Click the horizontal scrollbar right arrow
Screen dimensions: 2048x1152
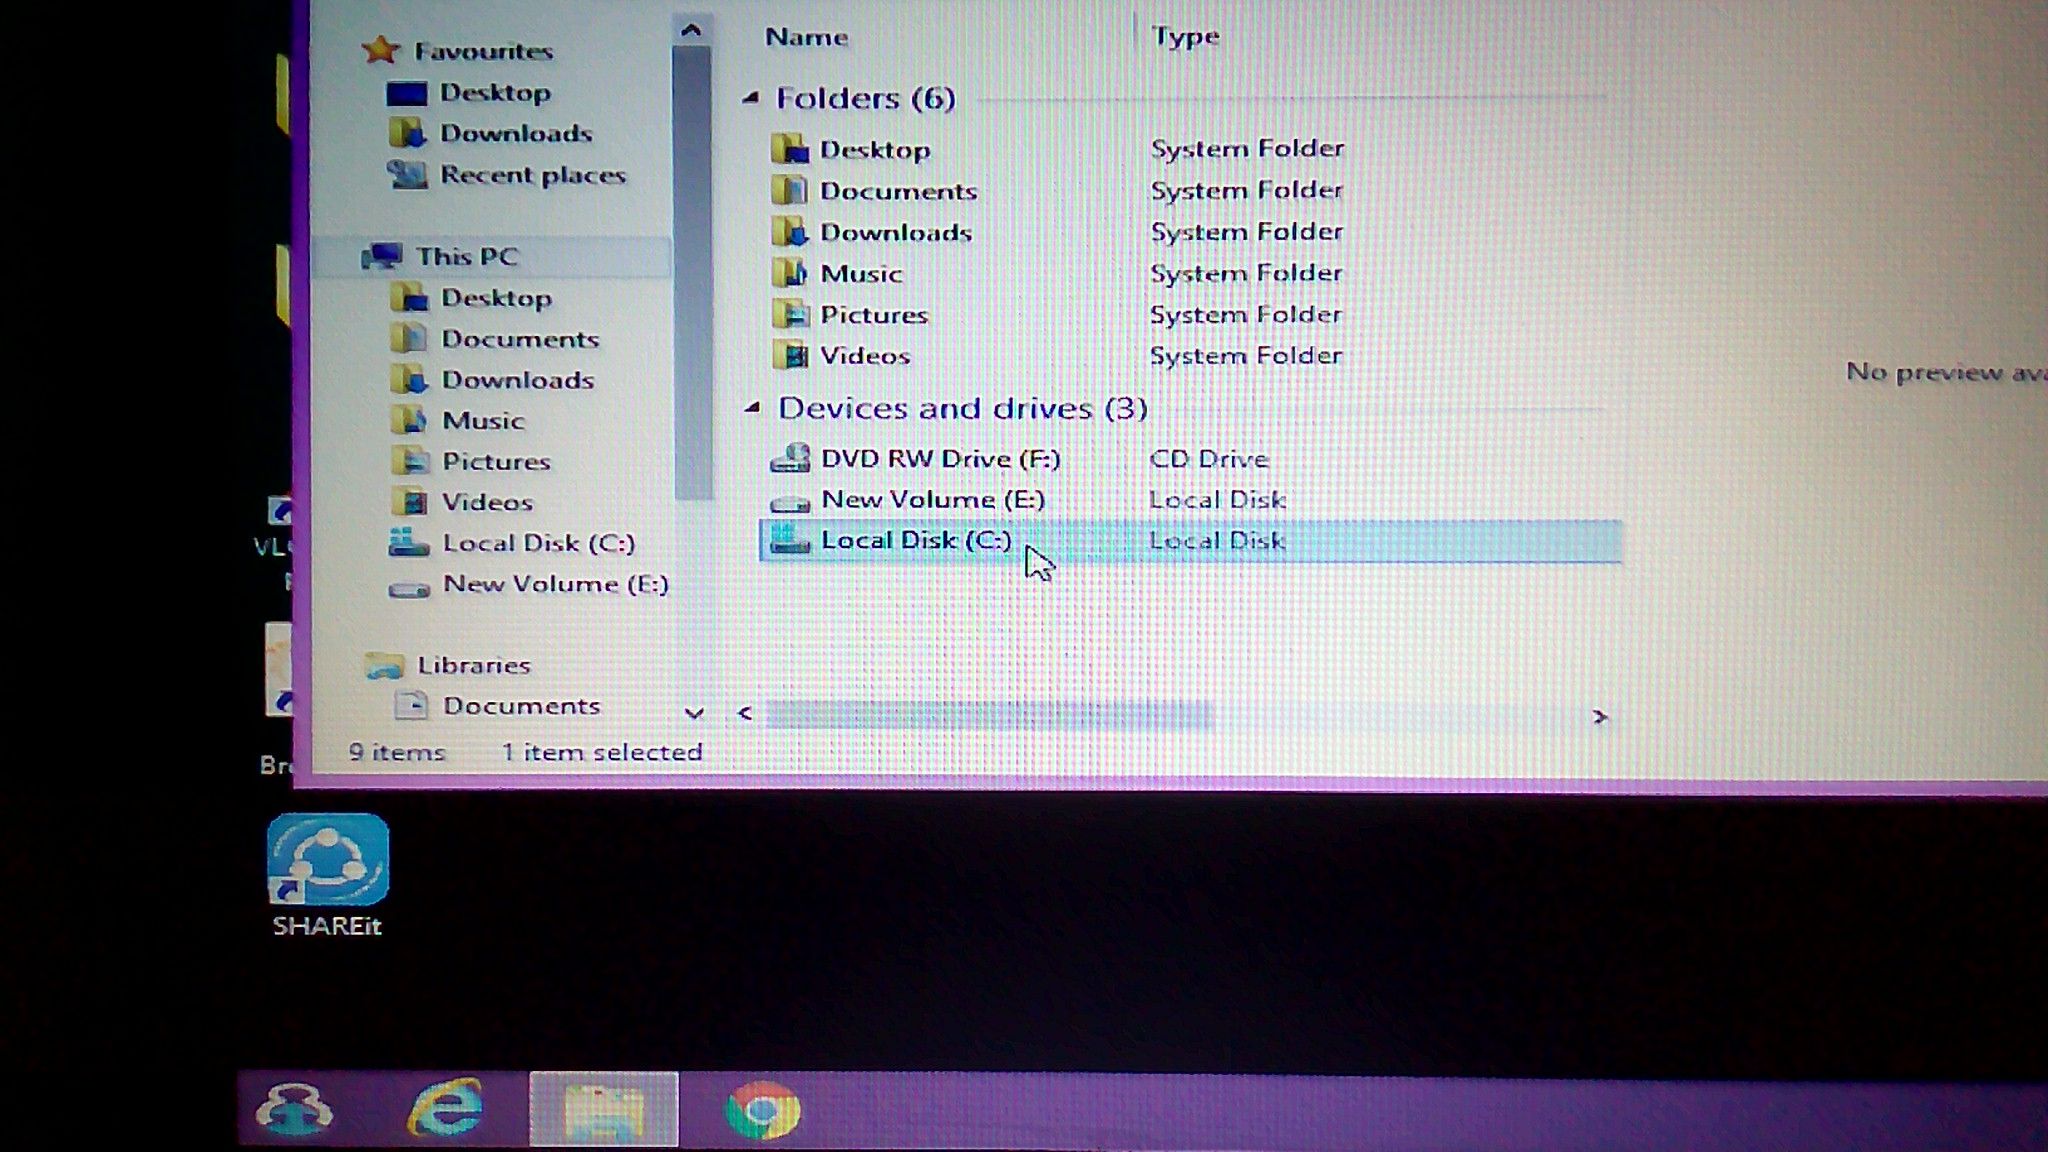[x=1599, y=716]
